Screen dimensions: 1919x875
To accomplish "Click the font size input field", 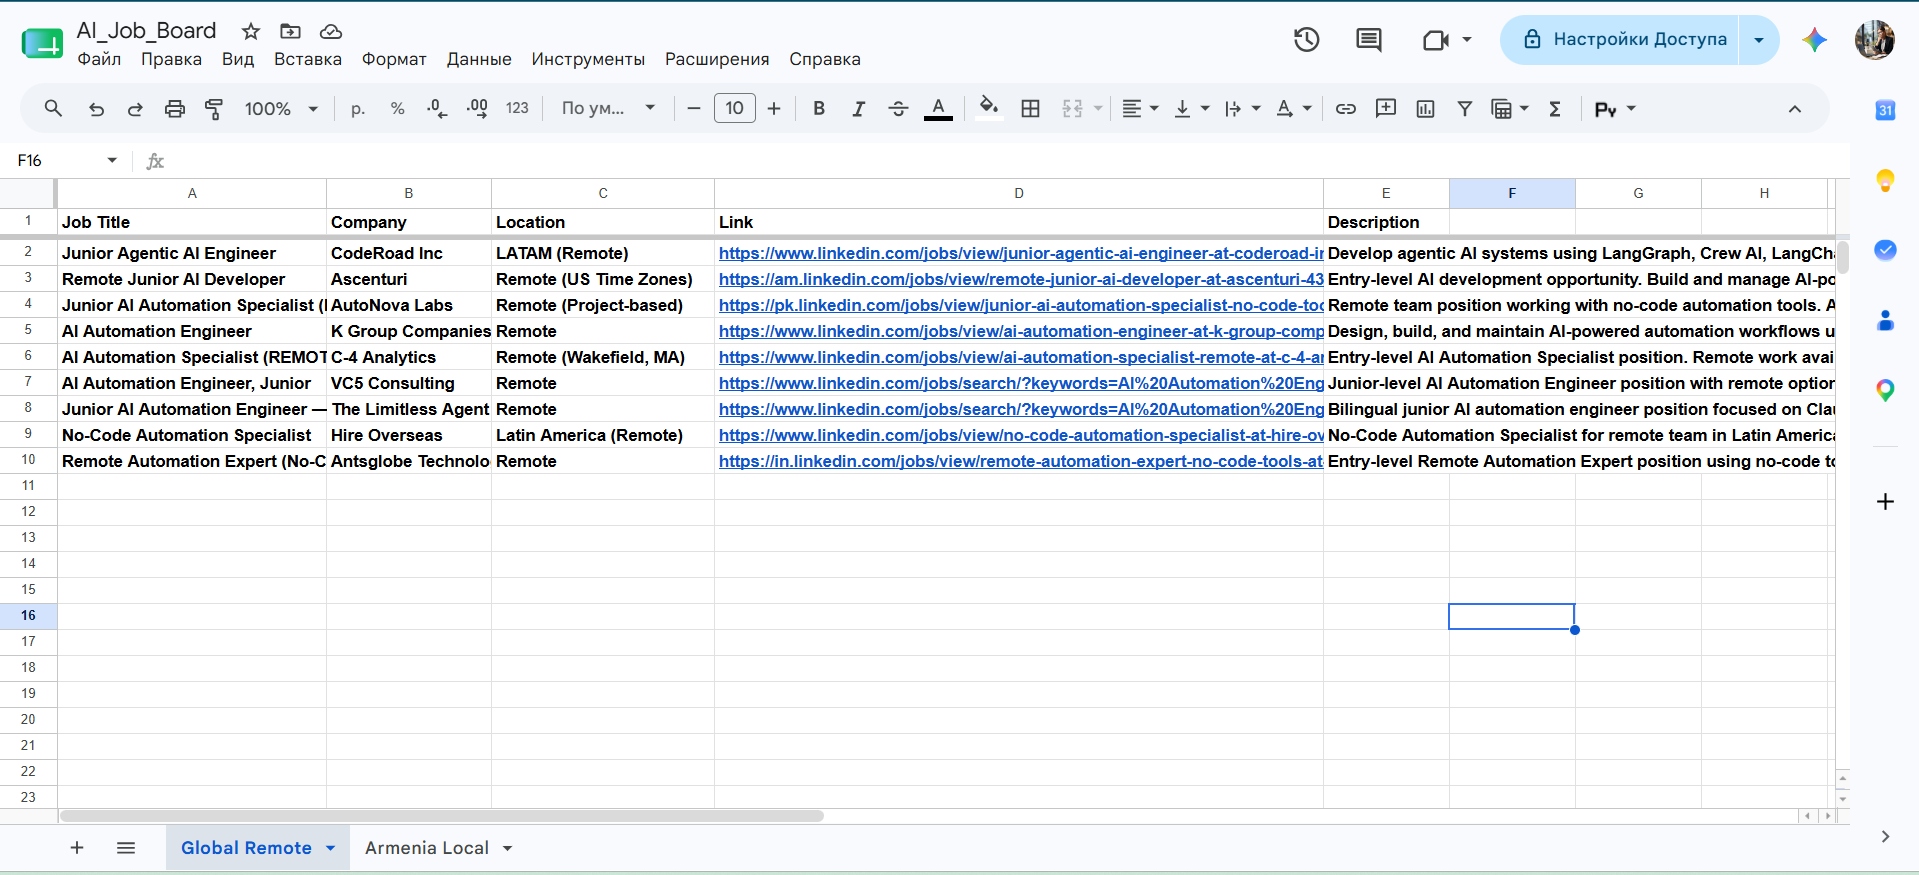I will pyautogui.click(x=735, y=108).
